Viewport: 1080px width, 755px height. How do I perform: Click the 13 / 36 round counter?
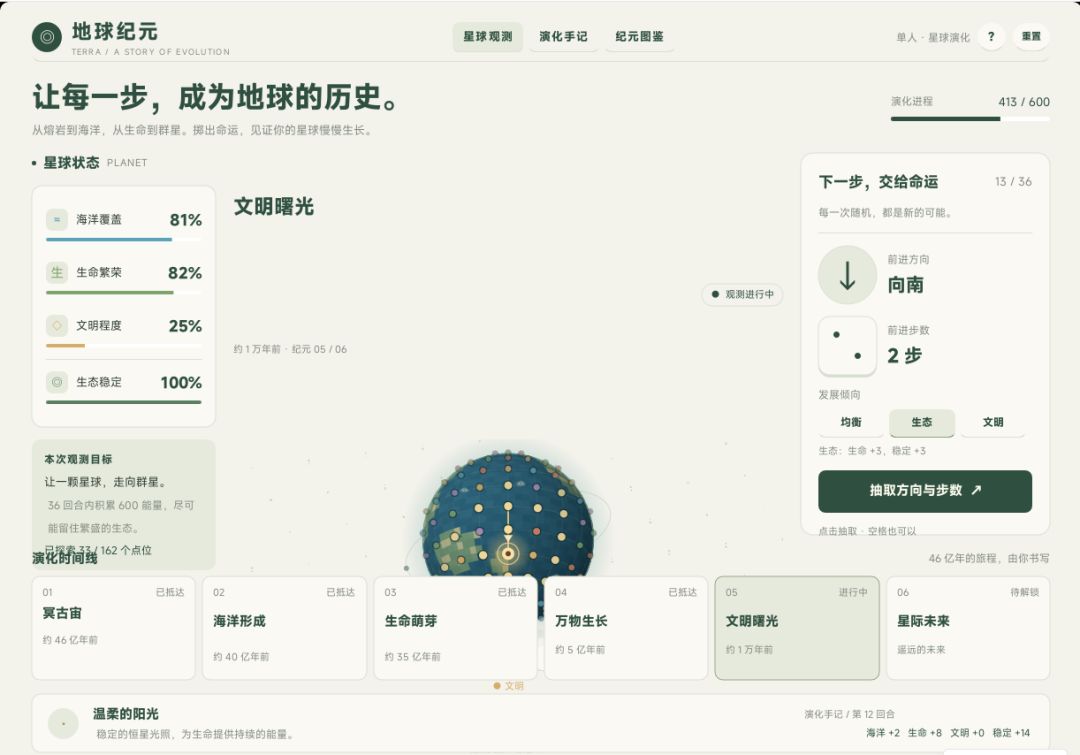click(x=1013, y=182)
